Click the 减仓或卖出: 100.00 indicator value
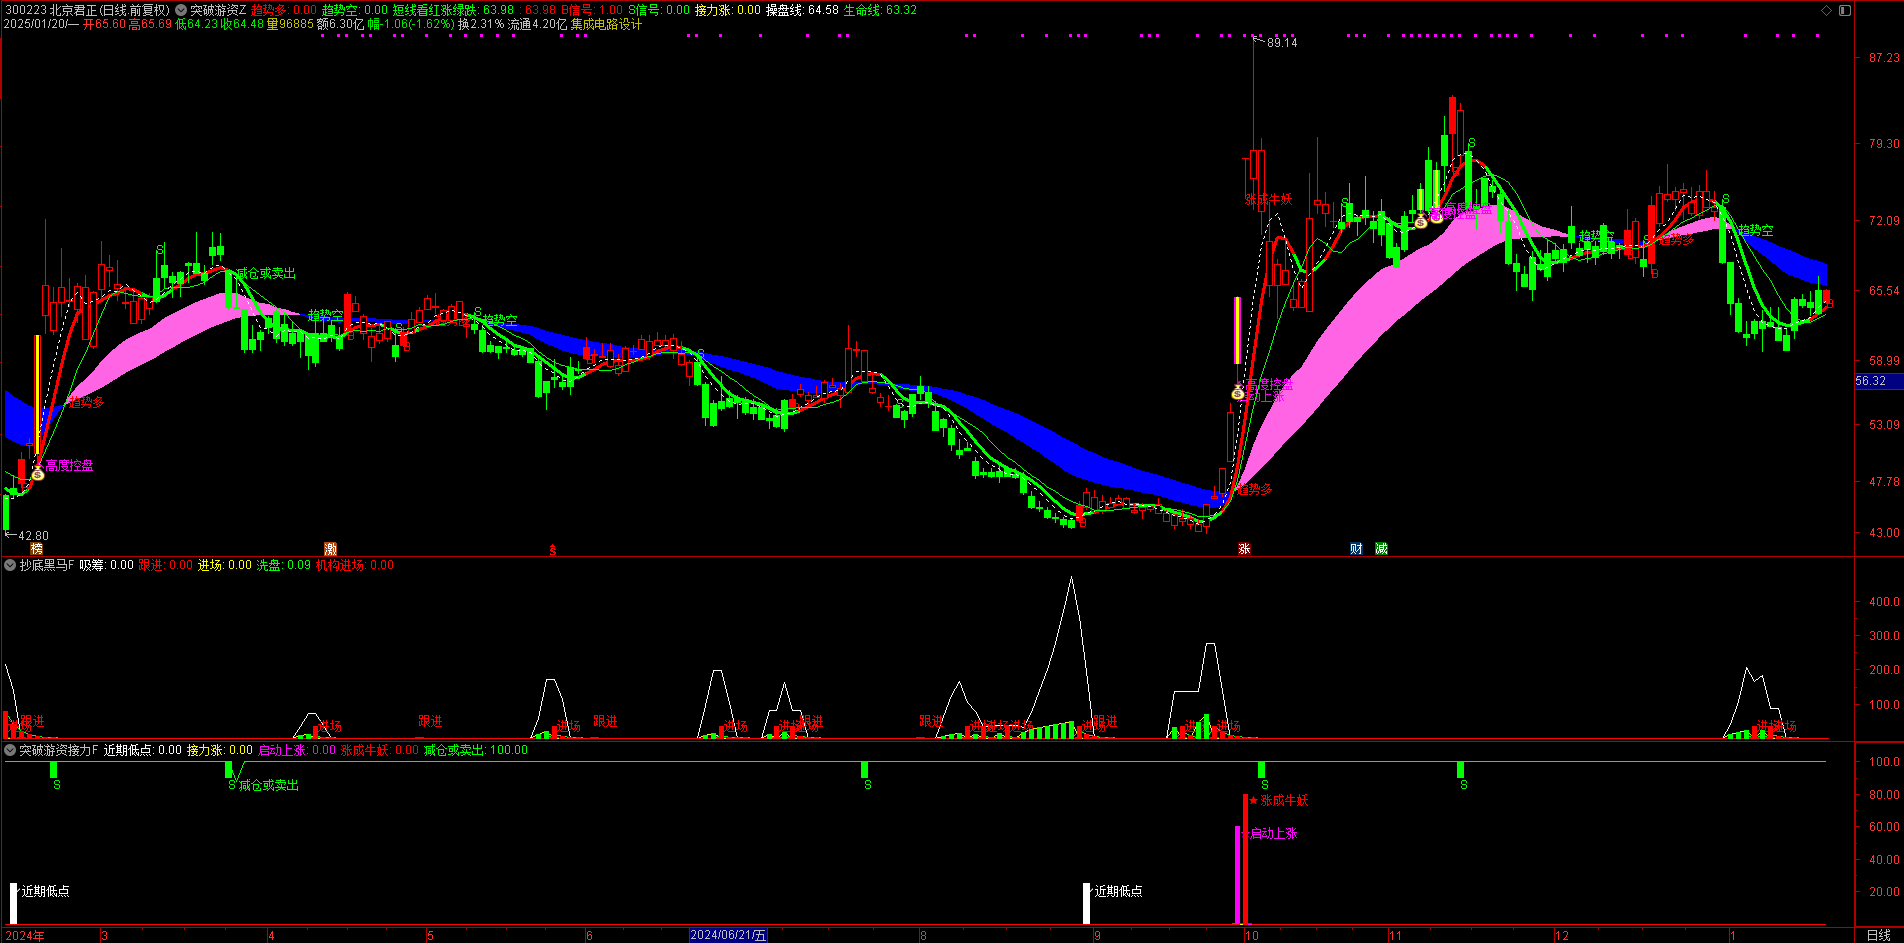This screenshot has width=1904, height=943. tap(475, 750)
